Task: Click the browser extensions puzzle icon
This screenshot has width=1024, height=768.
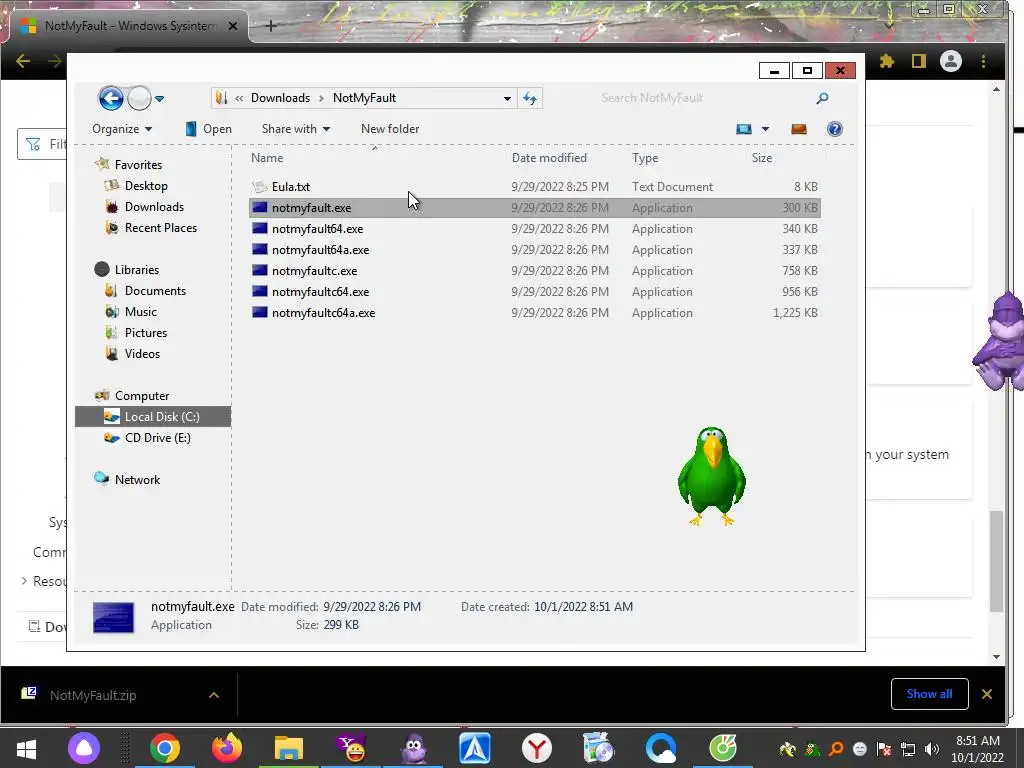Action: tap(886, 61)
